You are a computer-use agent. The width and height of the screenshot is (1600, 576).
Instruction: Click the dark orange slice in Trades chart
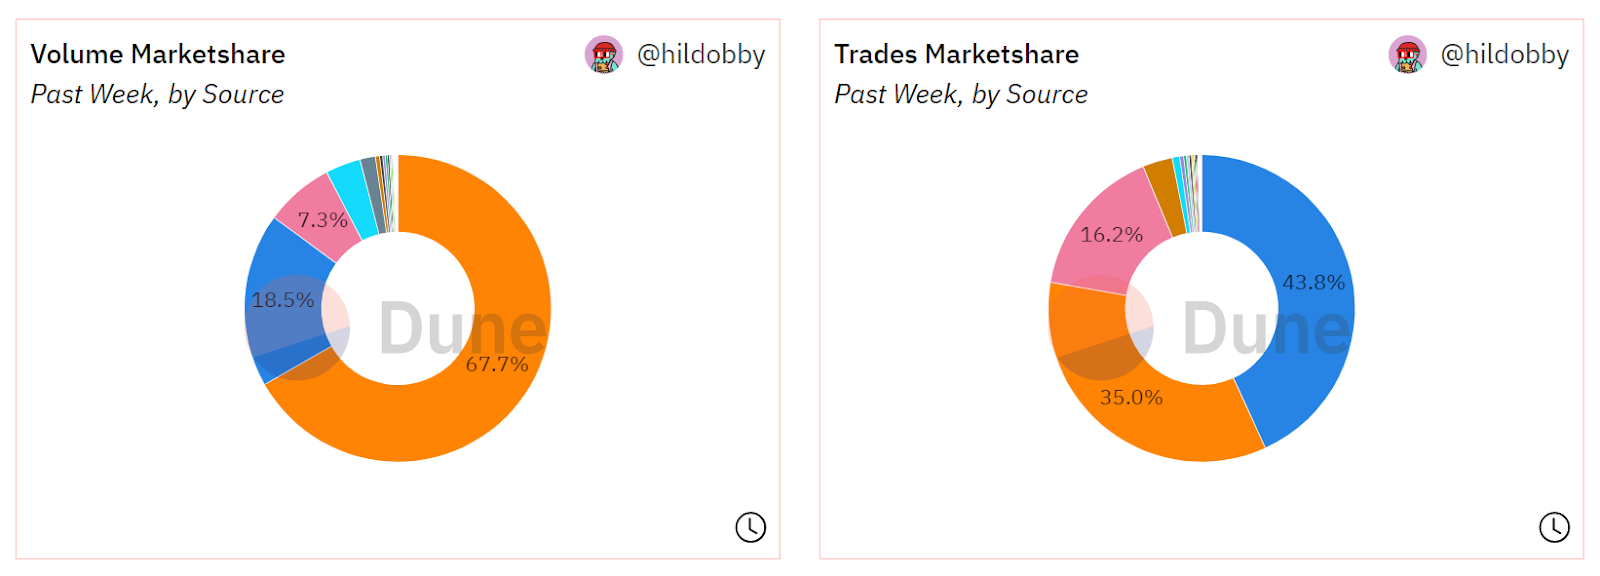(x=1165, y=195)
